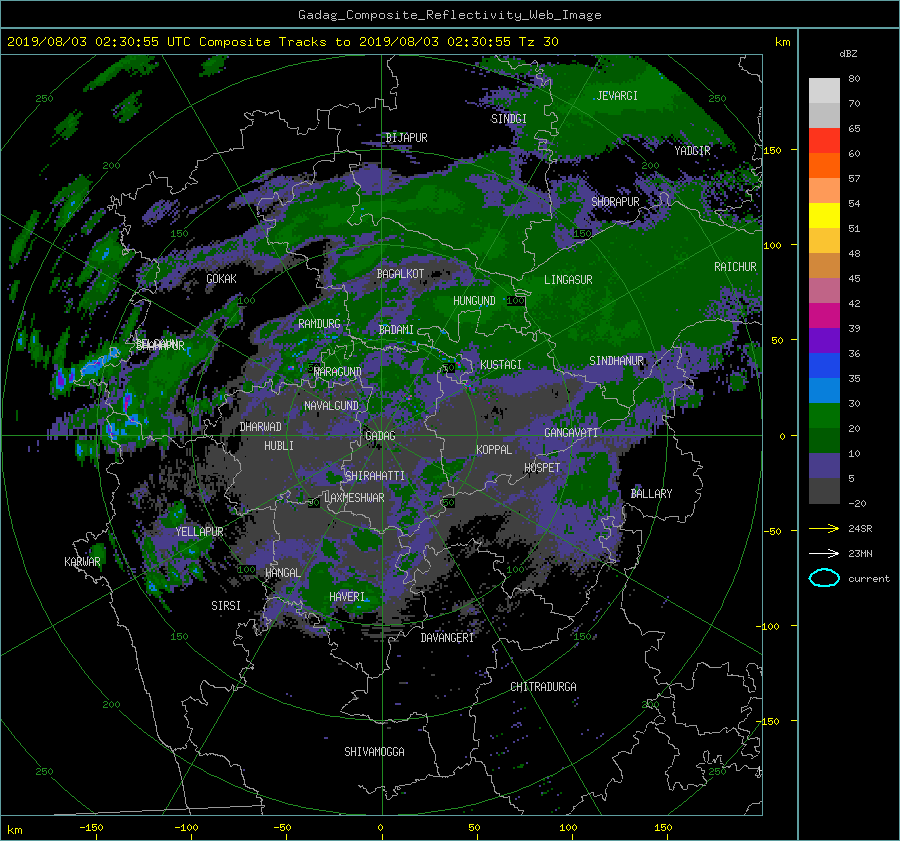Select the red 65-60 dBZ color swatch
Screen dimensions: 900x841
point(824,141)
